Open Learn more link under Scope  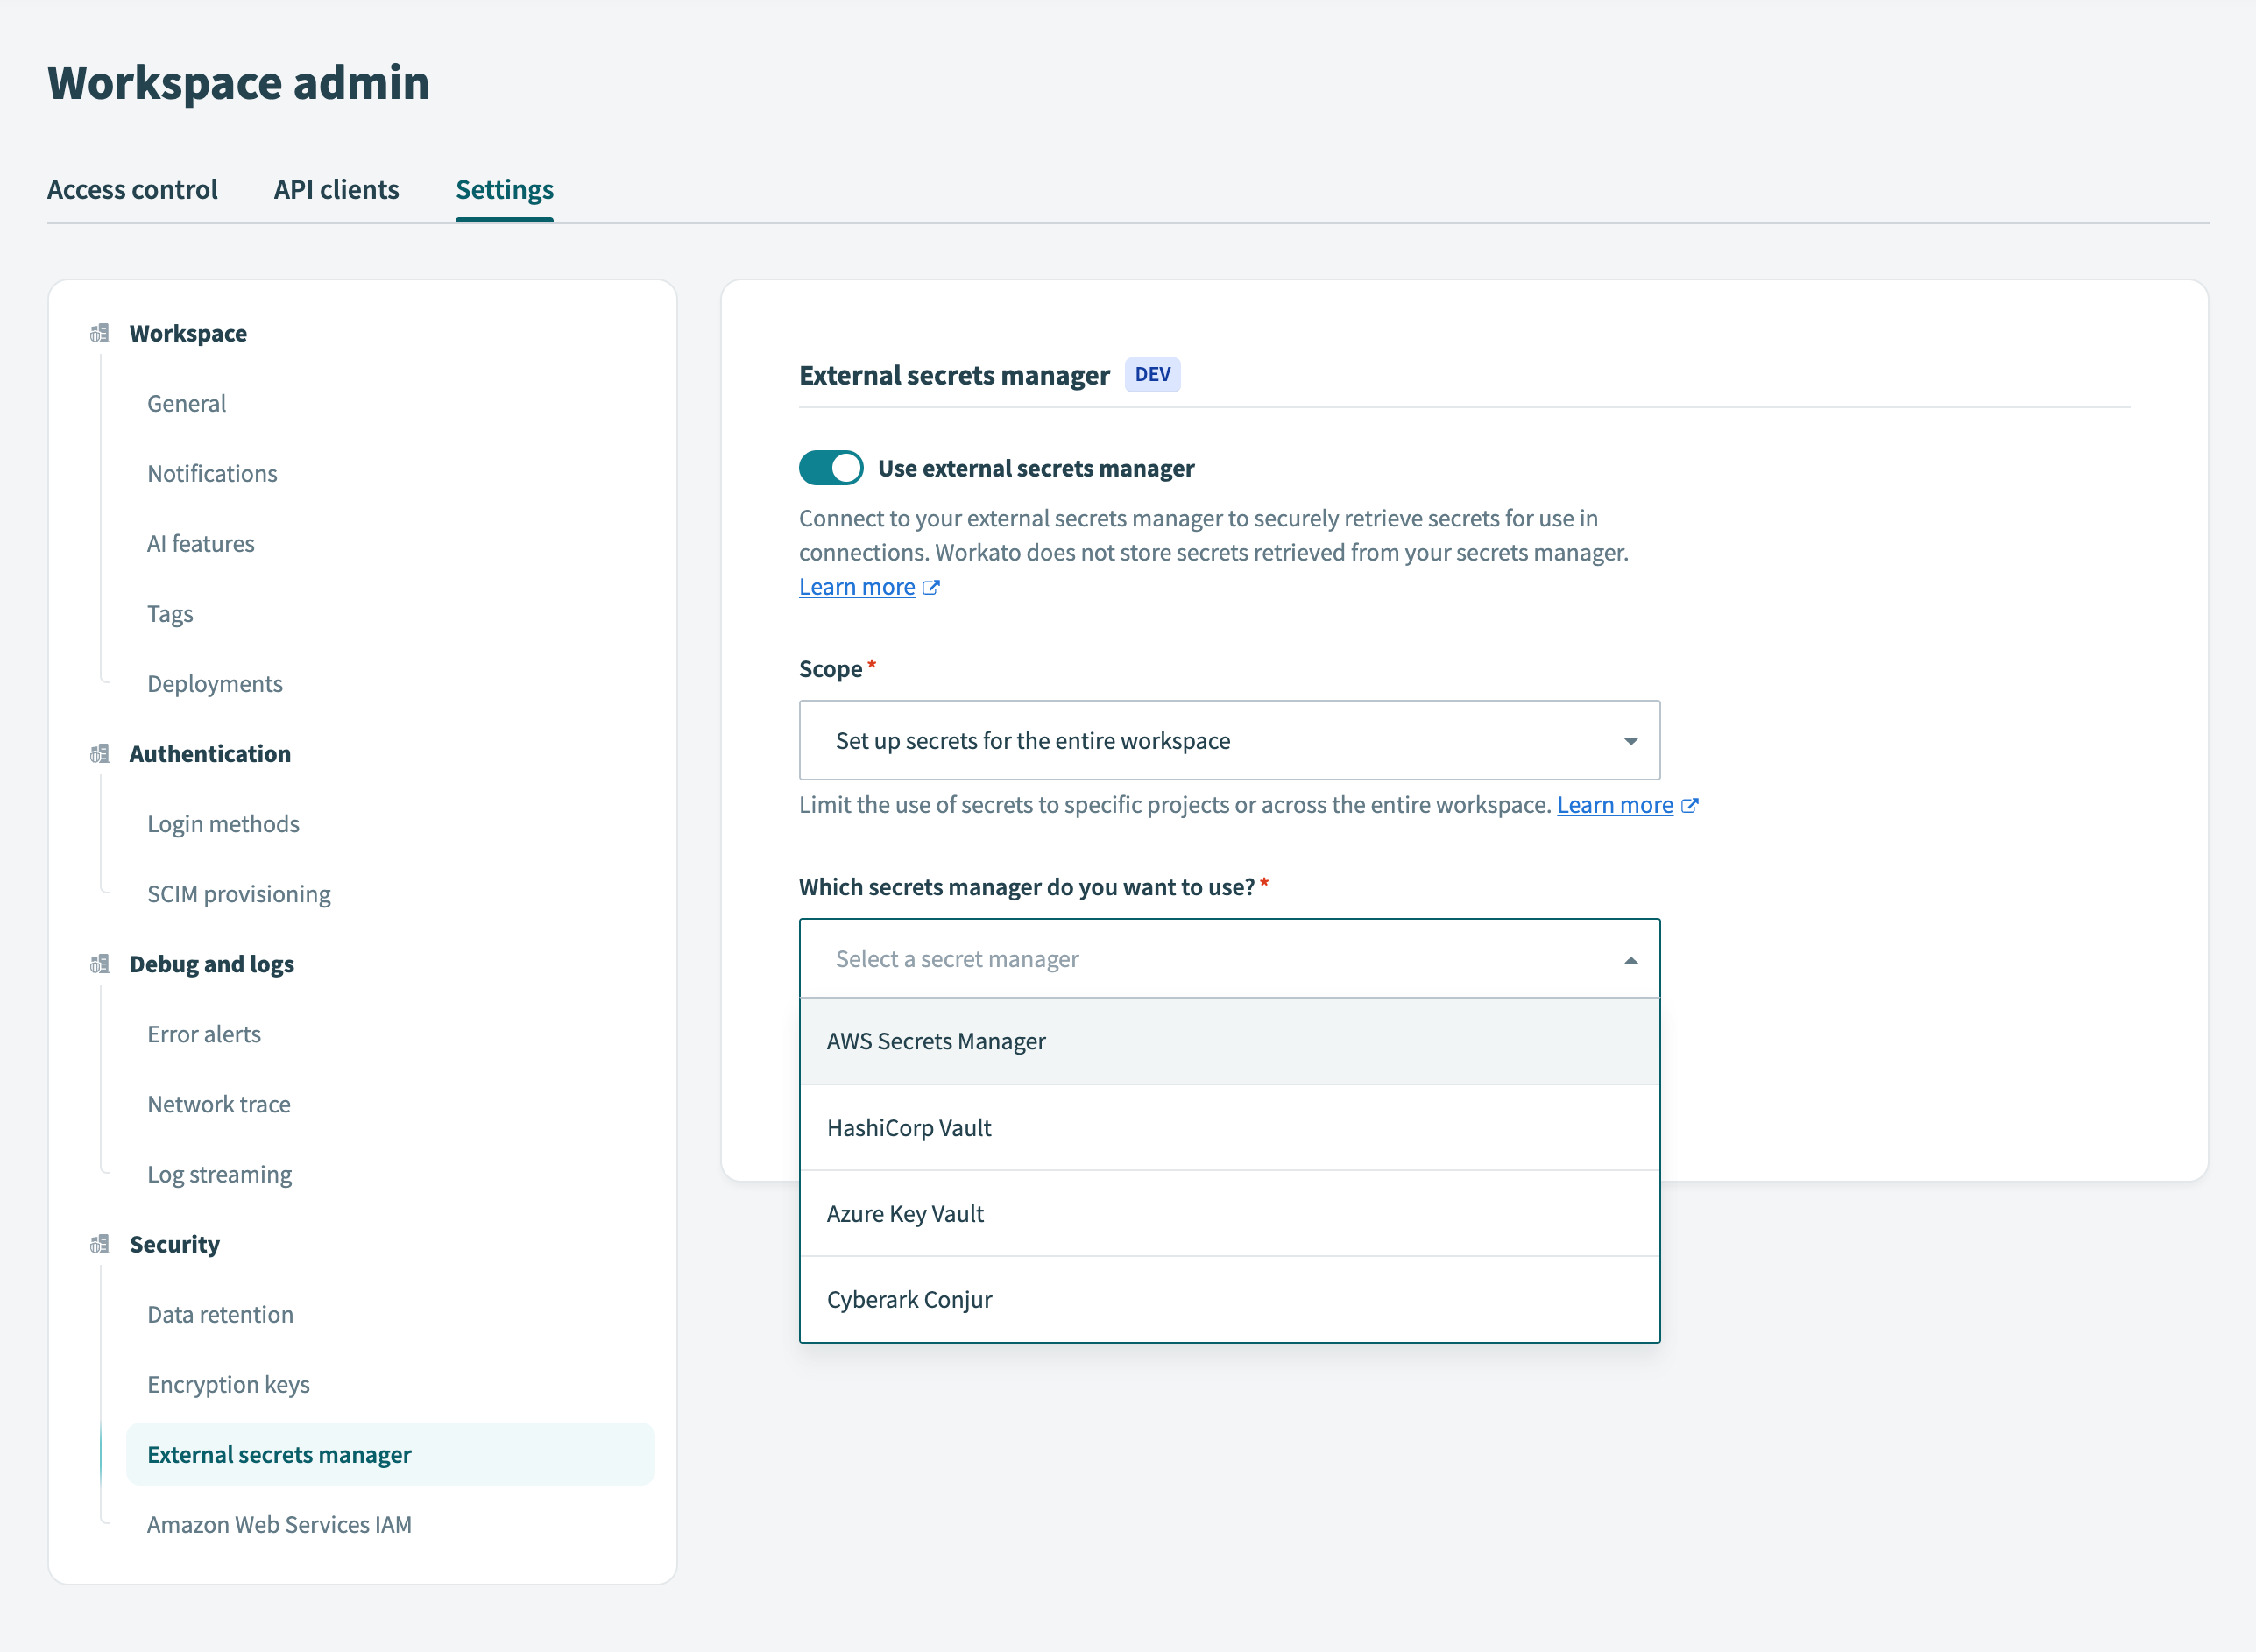pos(1614,805)
